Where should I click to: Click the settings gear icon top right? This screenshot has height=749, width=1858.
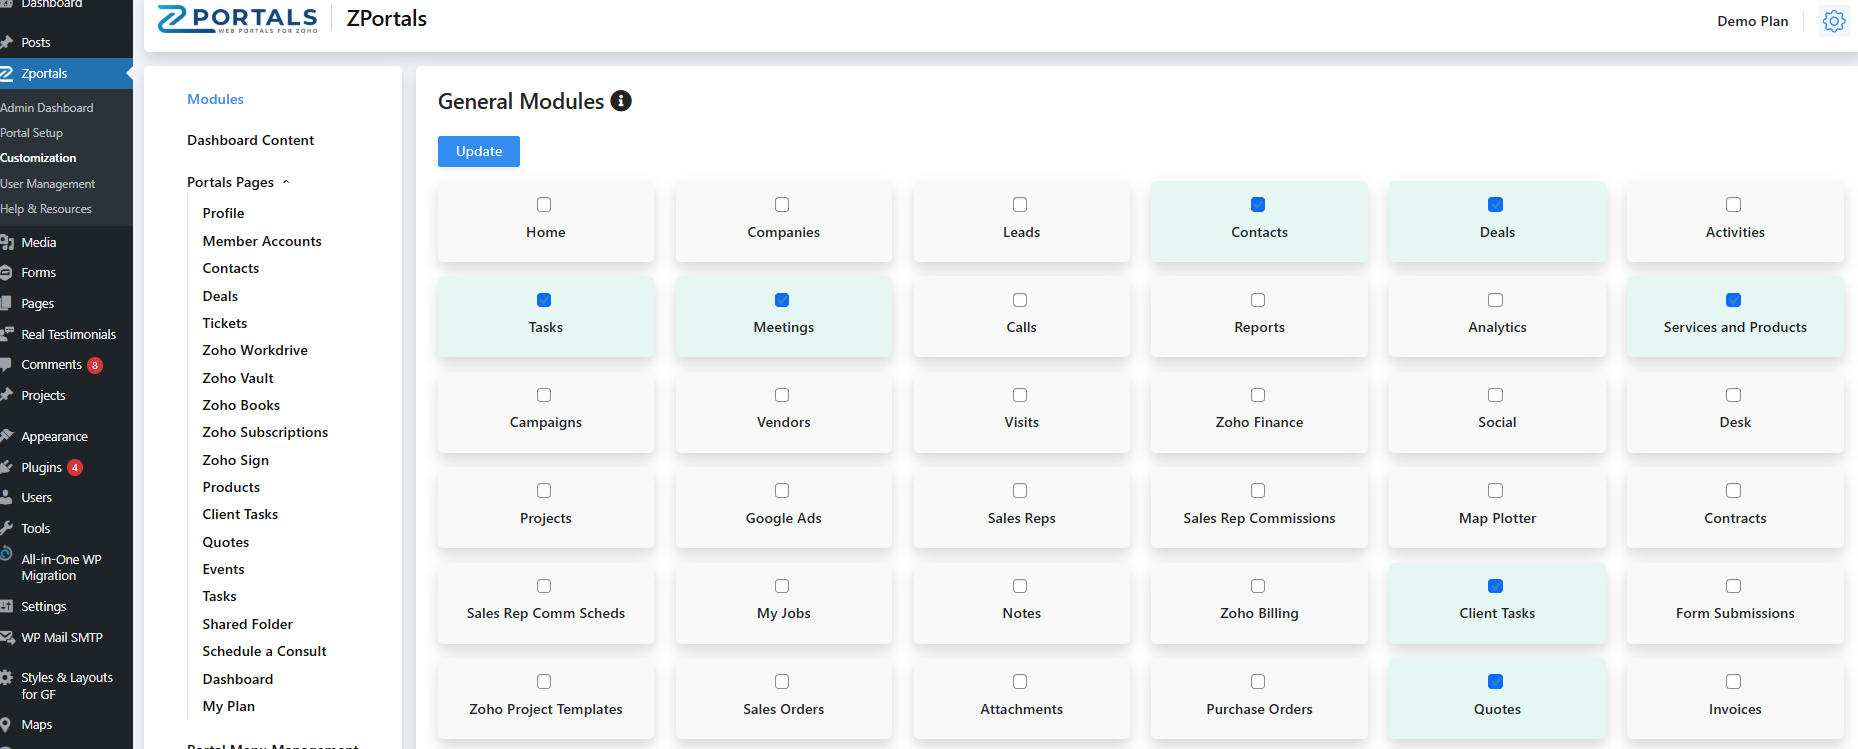1833,21
